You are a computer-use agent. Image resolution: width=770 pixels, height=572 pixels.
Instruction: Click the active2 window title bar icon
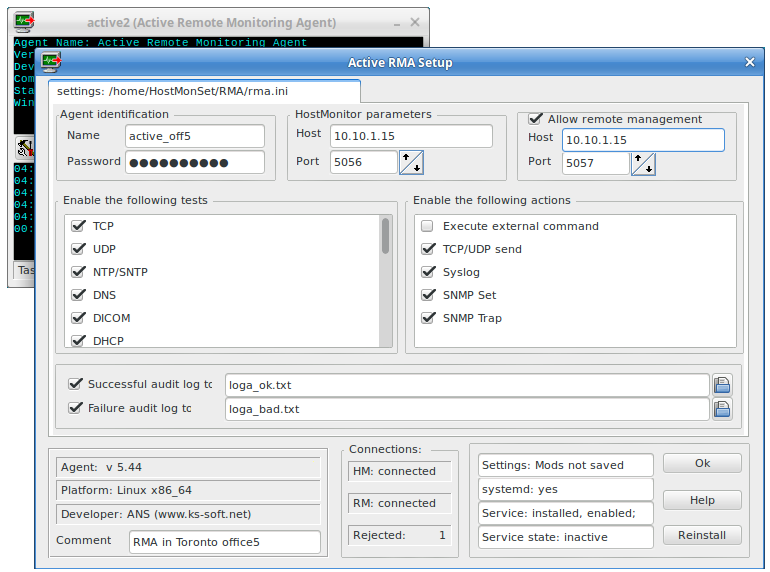point(24,22)
